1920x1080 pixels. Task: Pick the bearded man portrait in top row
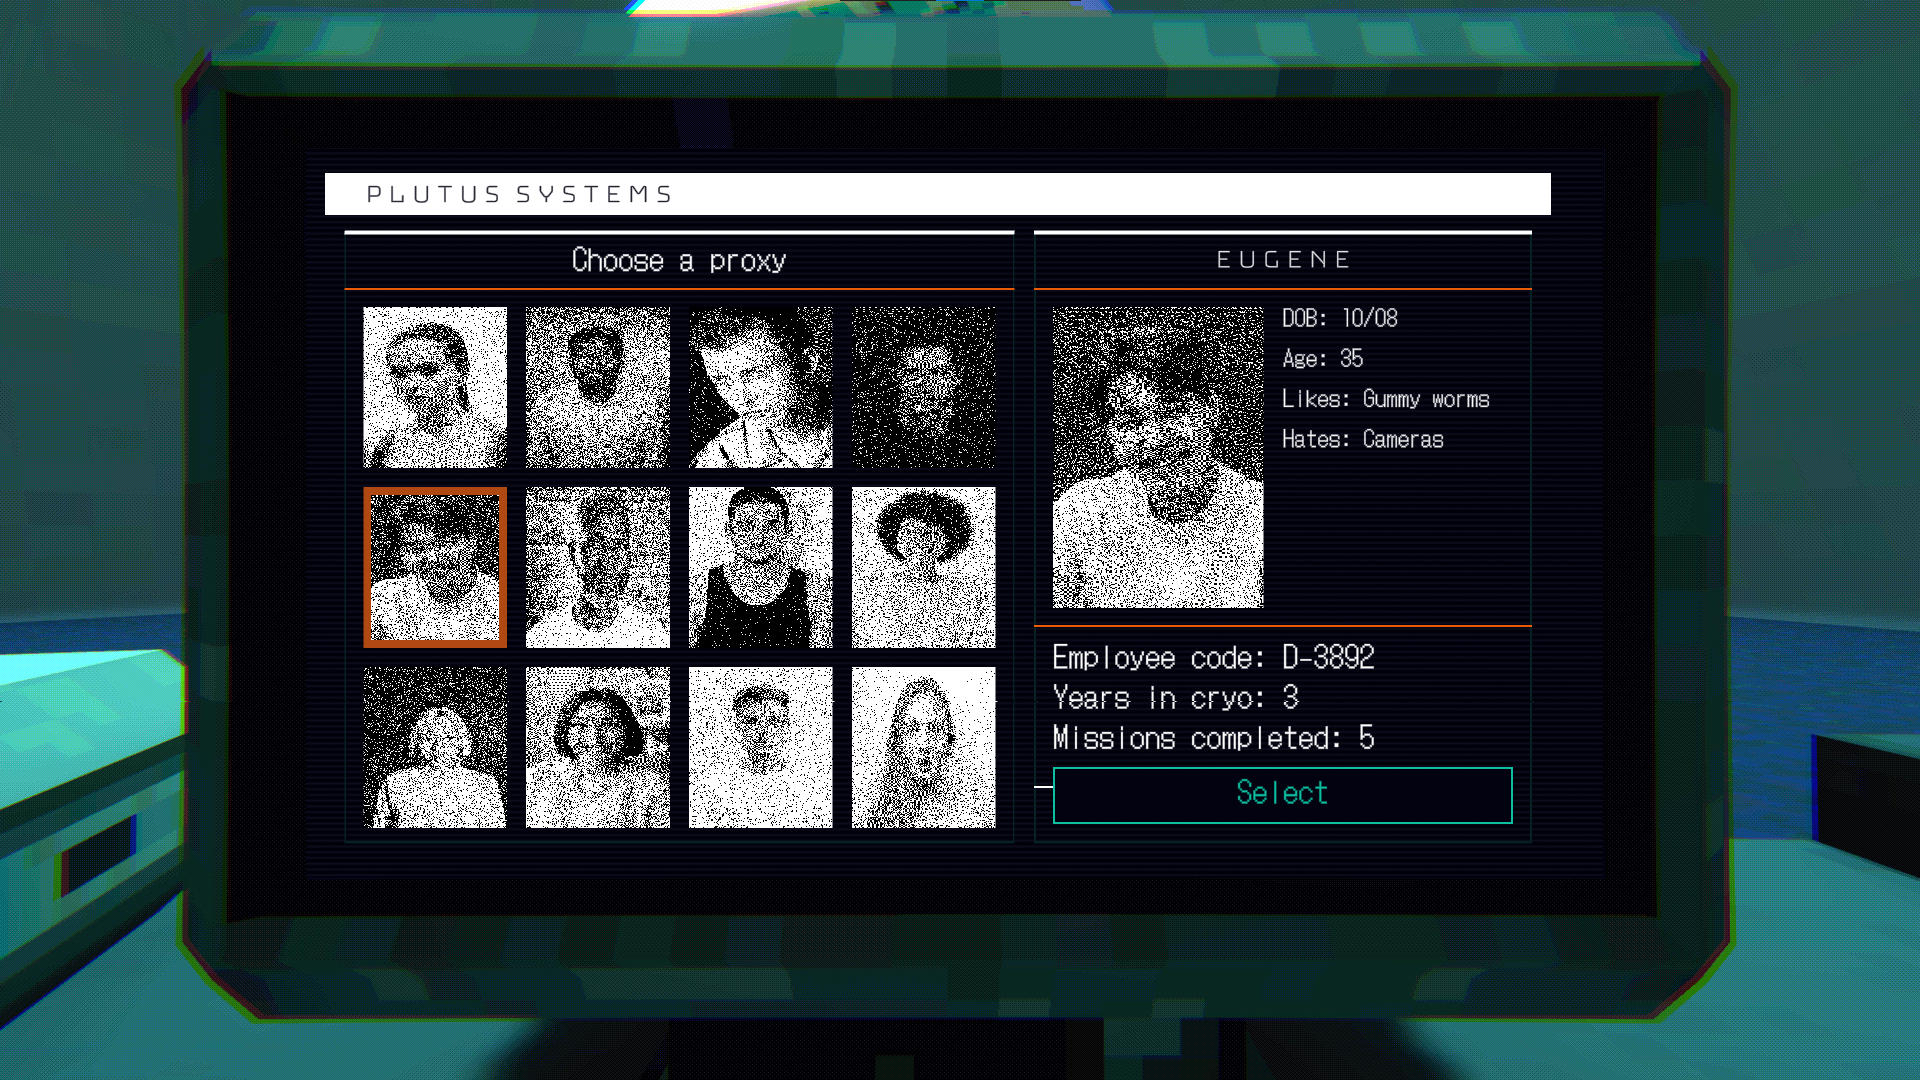598,387
